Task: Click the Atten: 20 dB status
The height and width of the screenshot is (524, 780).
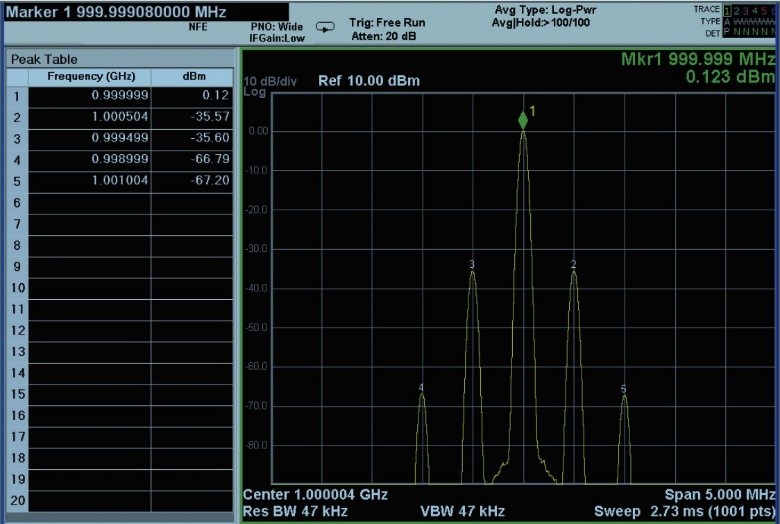Action: tap(384, 36)
